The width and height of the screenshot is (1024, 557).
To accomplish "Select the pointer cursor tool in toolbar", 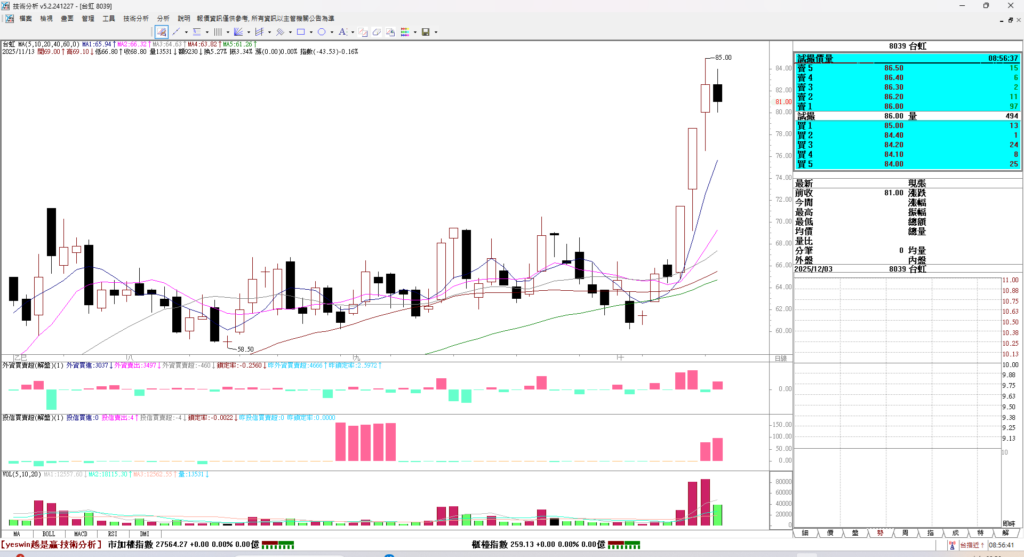I will (162, 32).
